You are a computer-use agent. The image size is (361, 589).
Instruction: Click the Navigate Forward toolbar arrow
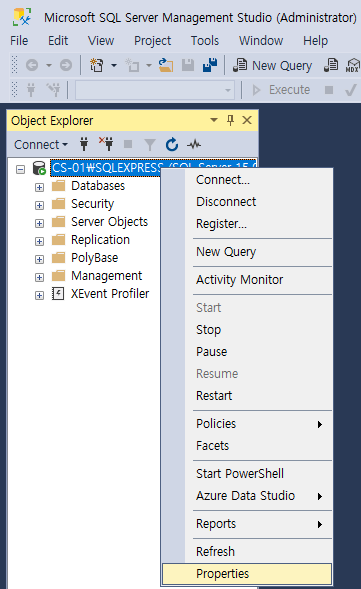tap(66, 65)
